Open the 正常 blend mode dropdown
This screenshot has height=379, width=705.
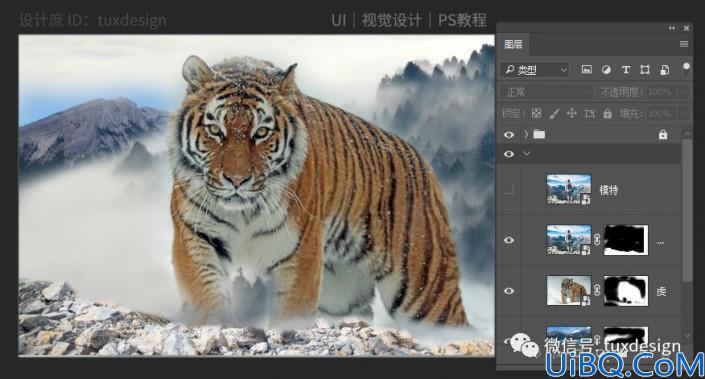[547, 92]
